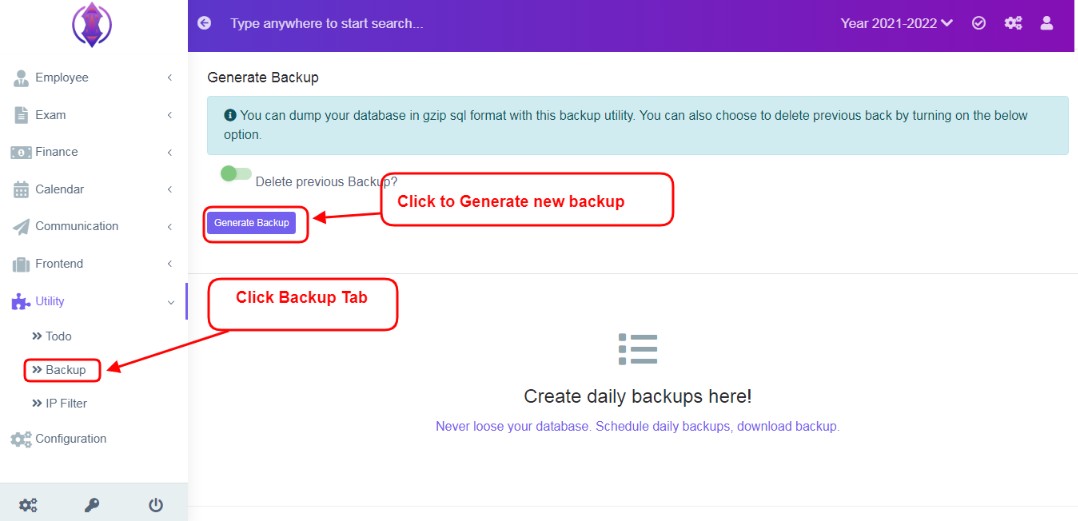Click the search field placeholder text
The height and width of the screenshot is (521, 1078).
tap(327, 23)
